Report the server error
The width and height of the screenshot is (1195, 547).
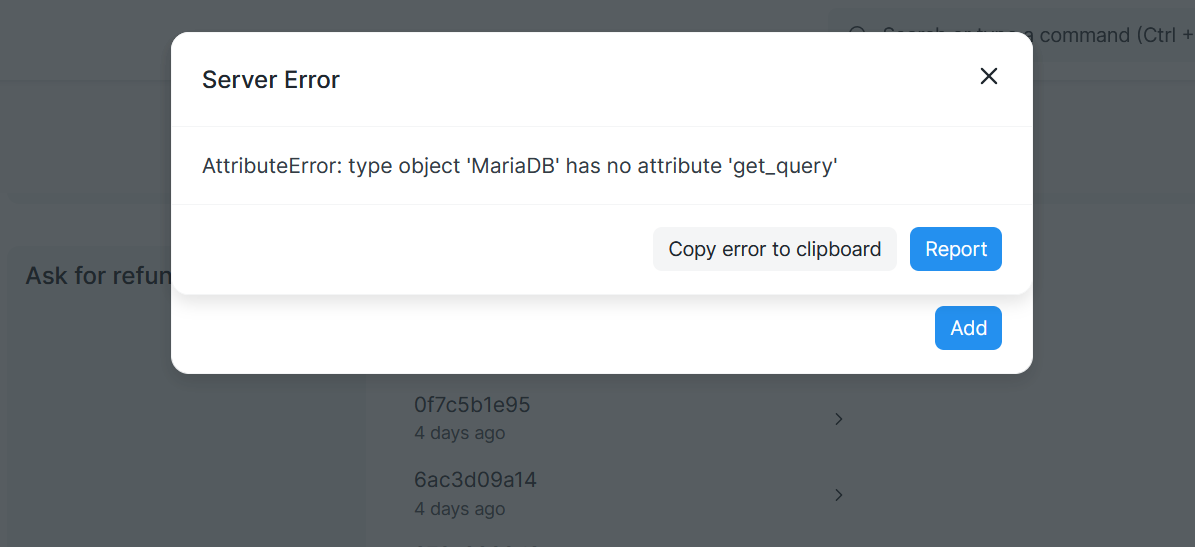[x=956, y=249]
